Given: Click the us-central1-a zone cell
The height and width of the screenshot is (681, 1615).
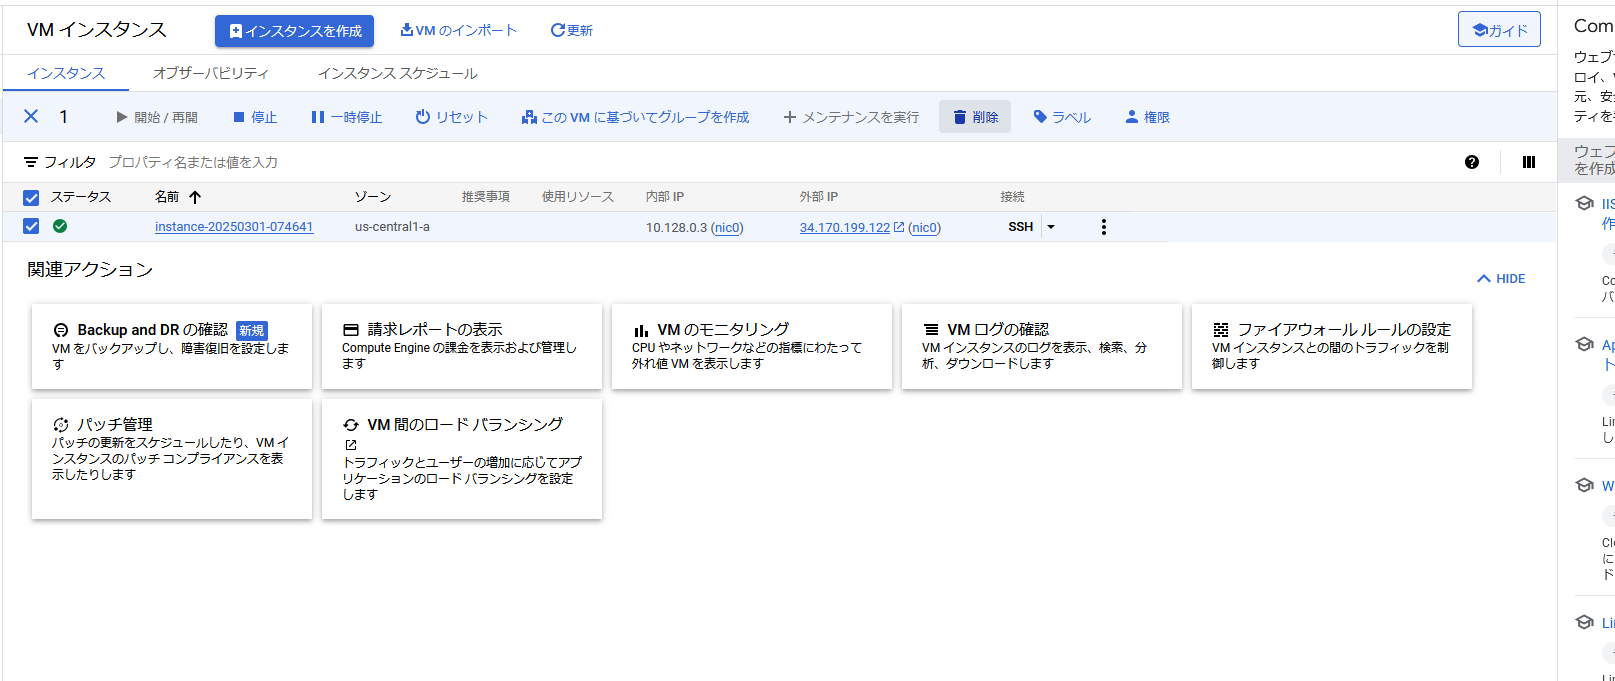Looking at the screenshot, I should point(392,227).
